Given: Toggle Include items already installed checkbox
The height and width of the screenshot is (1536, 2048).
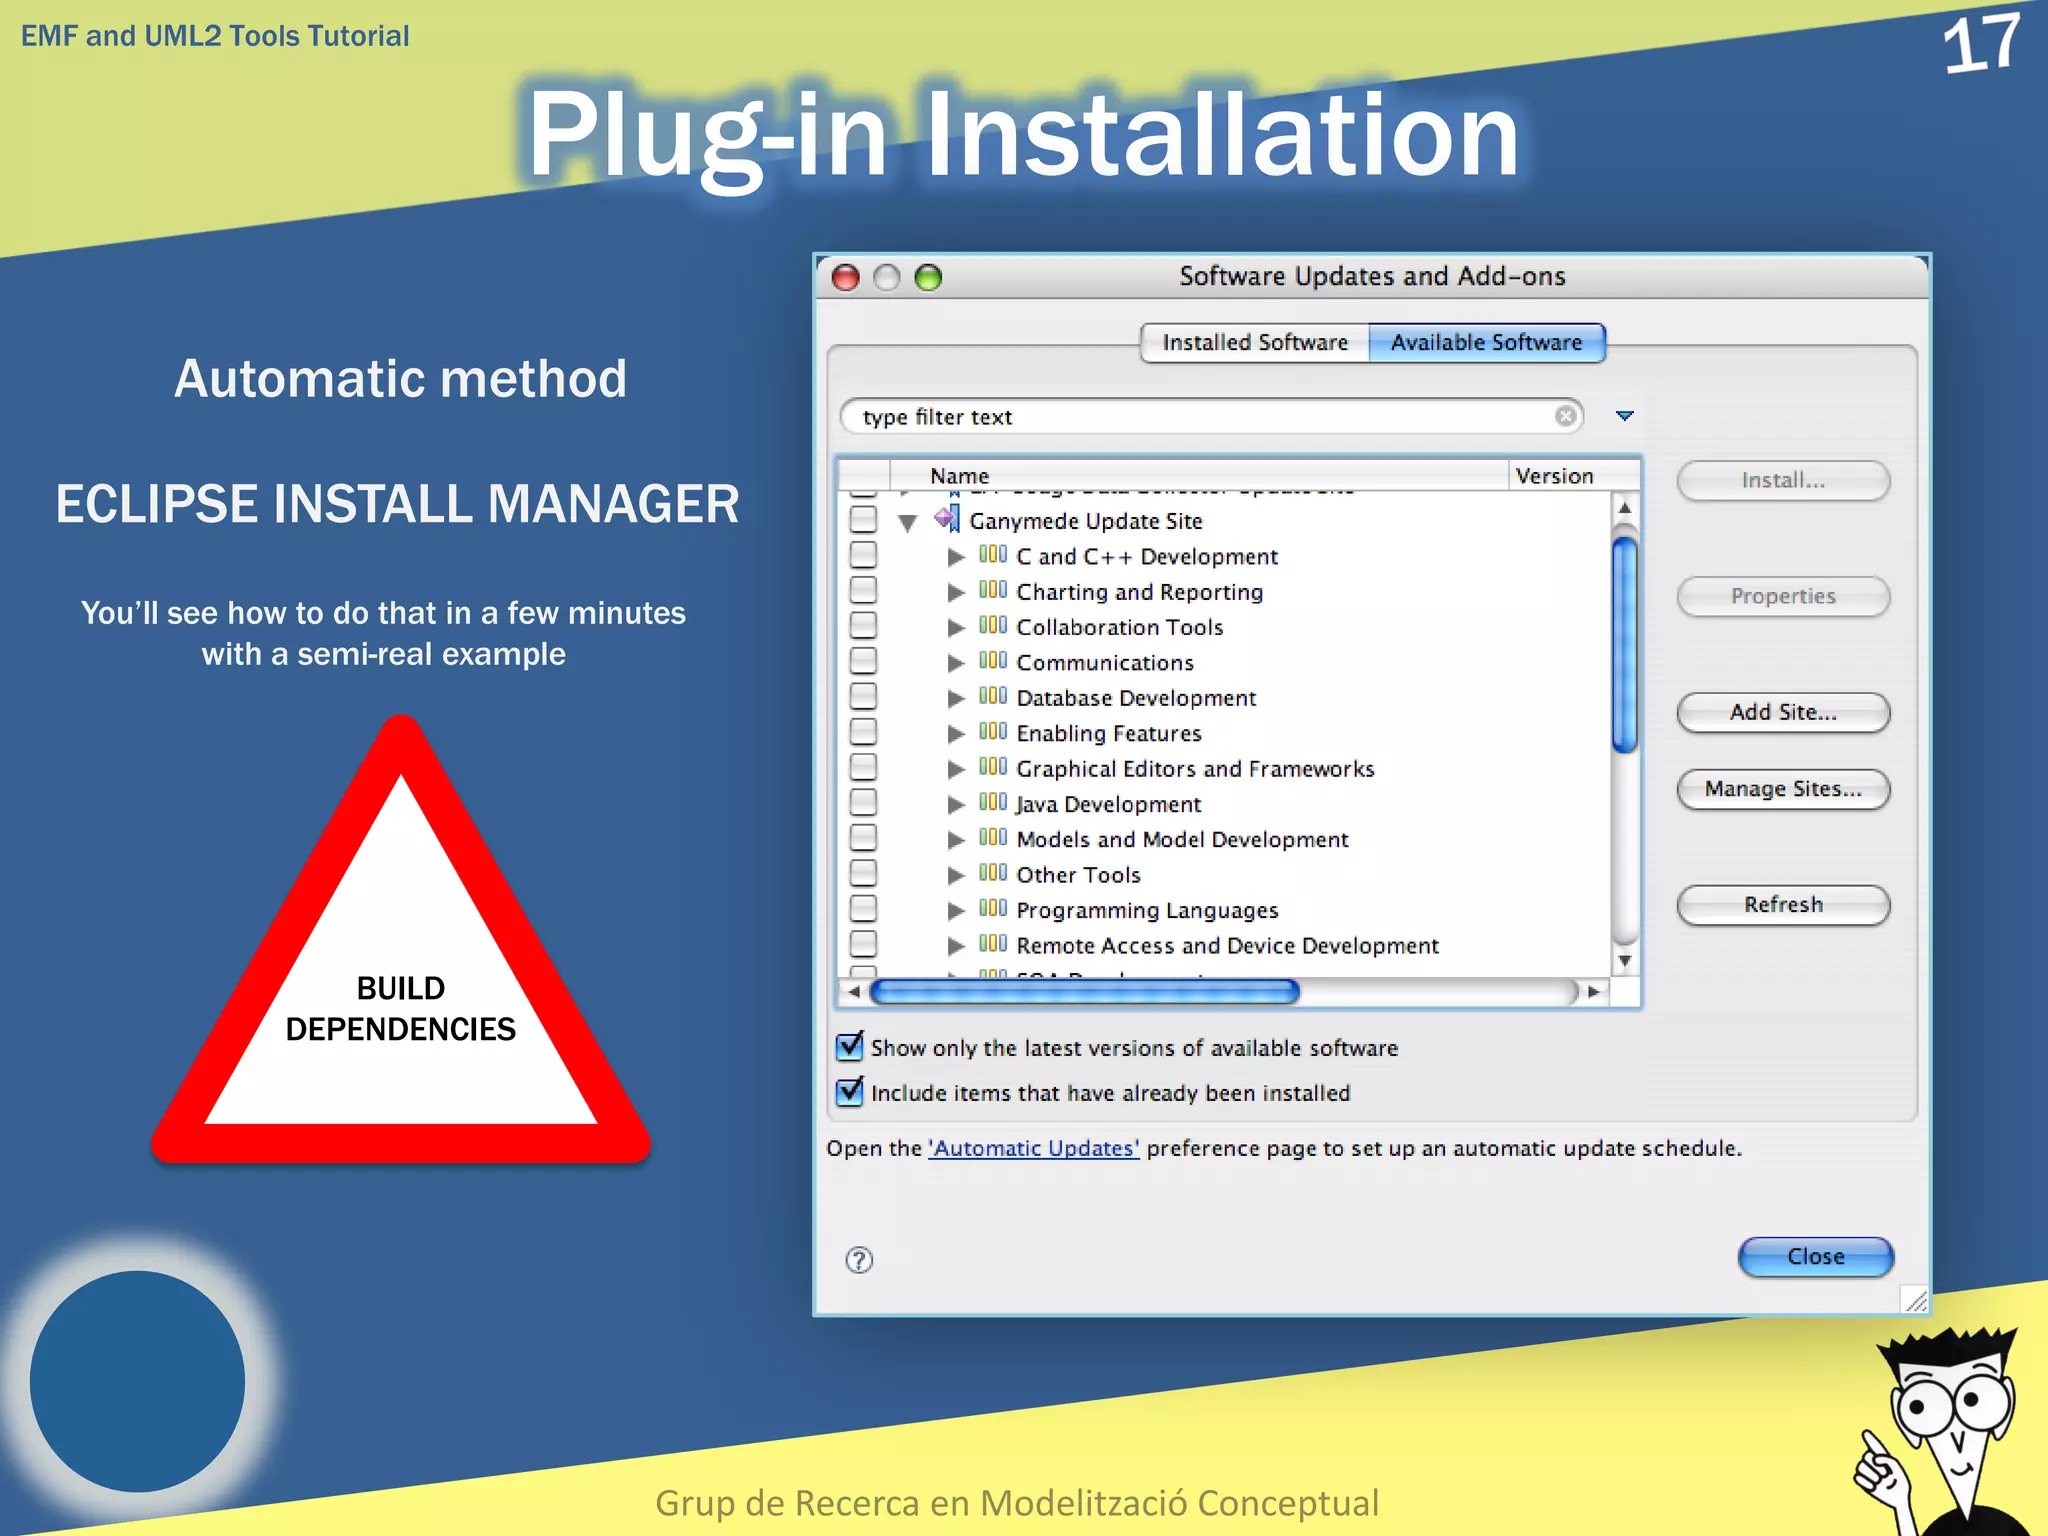Looking at the screenshot, I should click(x=850, y=1091).
